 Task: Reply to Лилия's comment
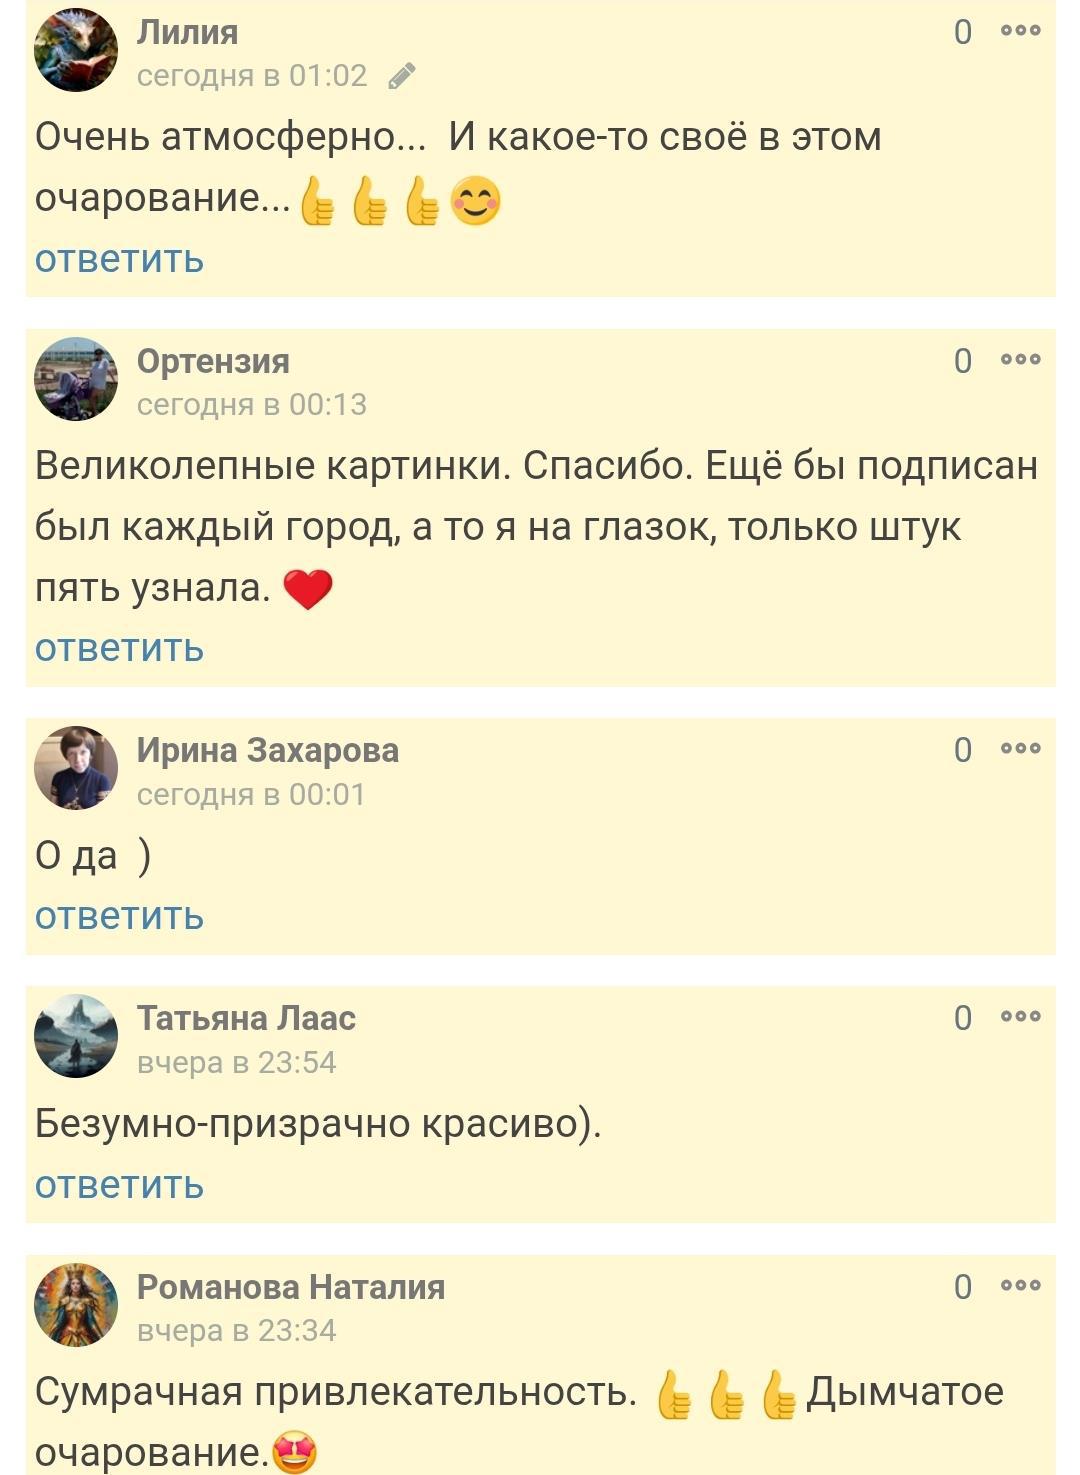[x=119, y=259]
